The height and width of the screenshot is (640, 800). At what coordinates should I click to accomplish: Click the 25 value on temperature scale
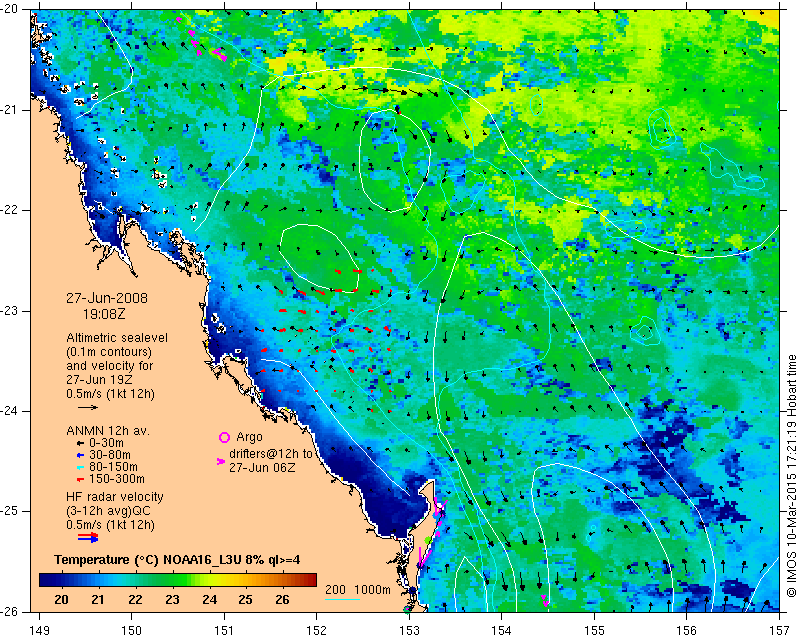coord(245,600)
